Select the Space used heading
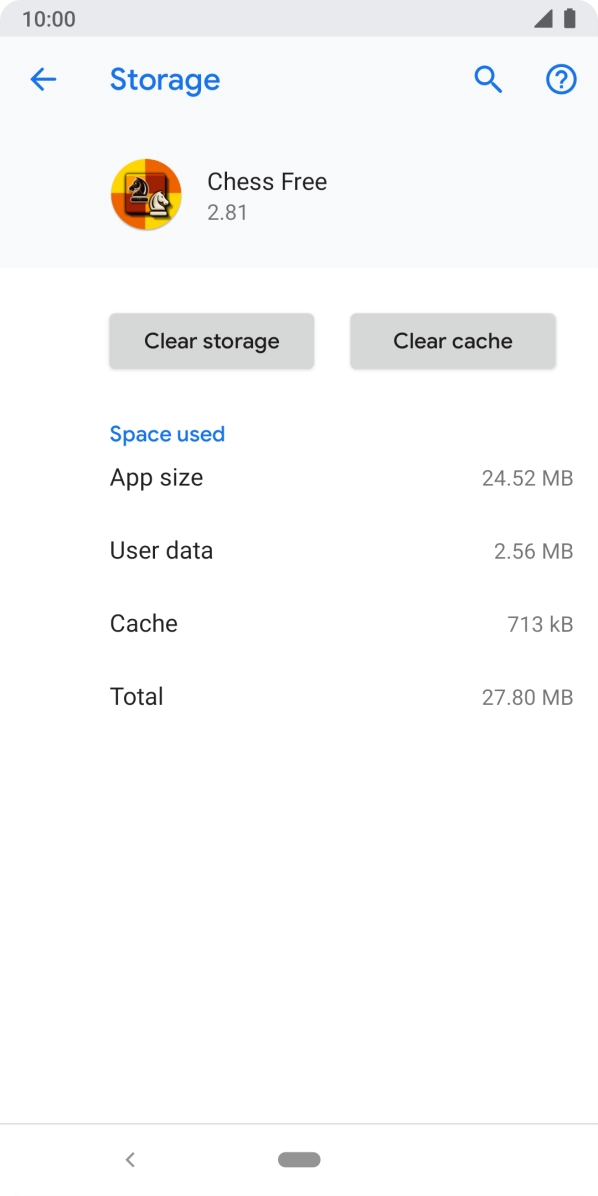Screen dimensions: 598x1196 pyautogui.click(x=167, y=434)
